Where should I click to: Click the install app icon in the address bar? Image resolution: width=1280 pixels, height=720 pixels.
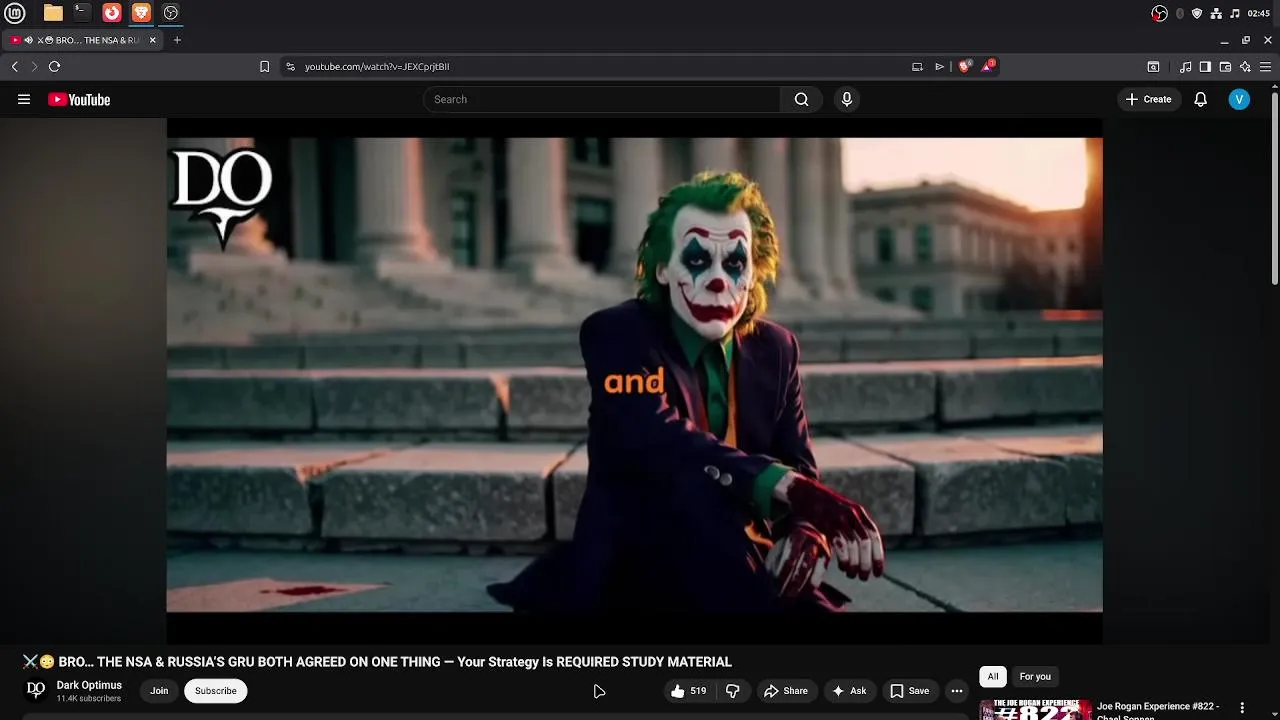coord(917,66)
